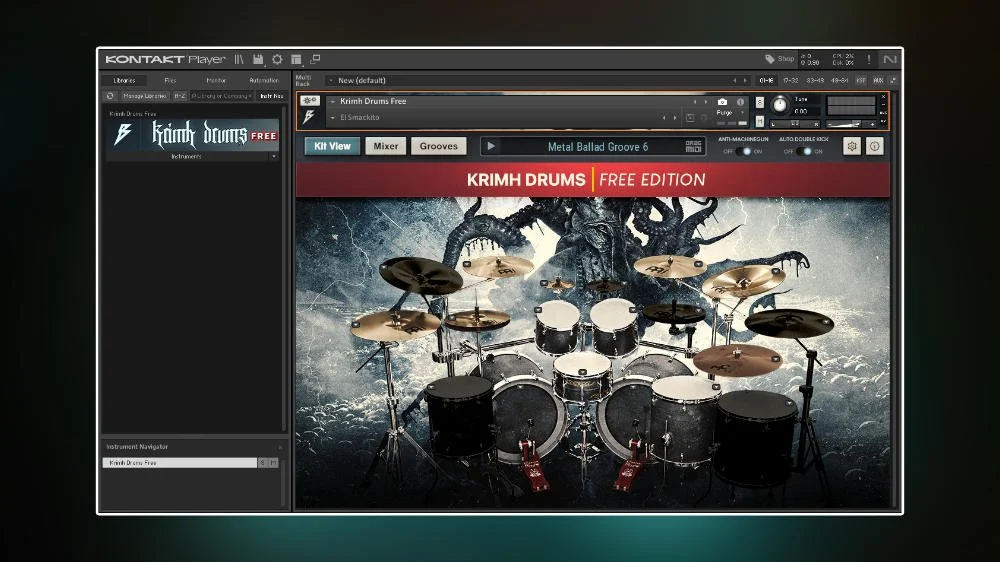Click the save snapshot icon beside El Smackito
This screenshot has width=1000, height=562.
(x=690, y=117)
